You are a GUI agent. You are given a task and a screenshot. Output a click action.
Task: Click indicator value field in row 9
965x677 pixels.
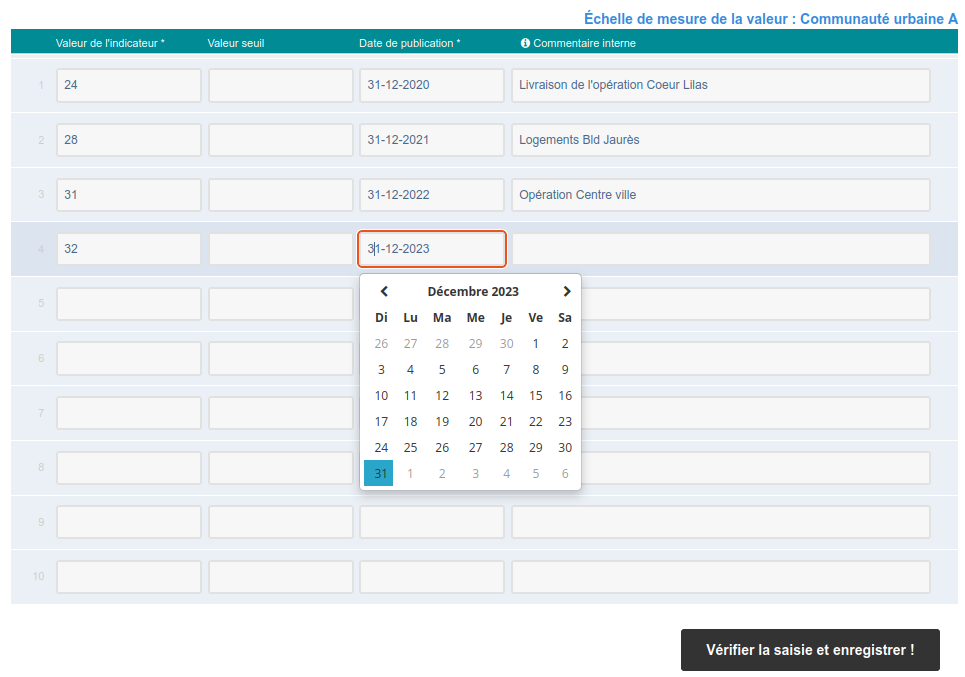[129, 522]
